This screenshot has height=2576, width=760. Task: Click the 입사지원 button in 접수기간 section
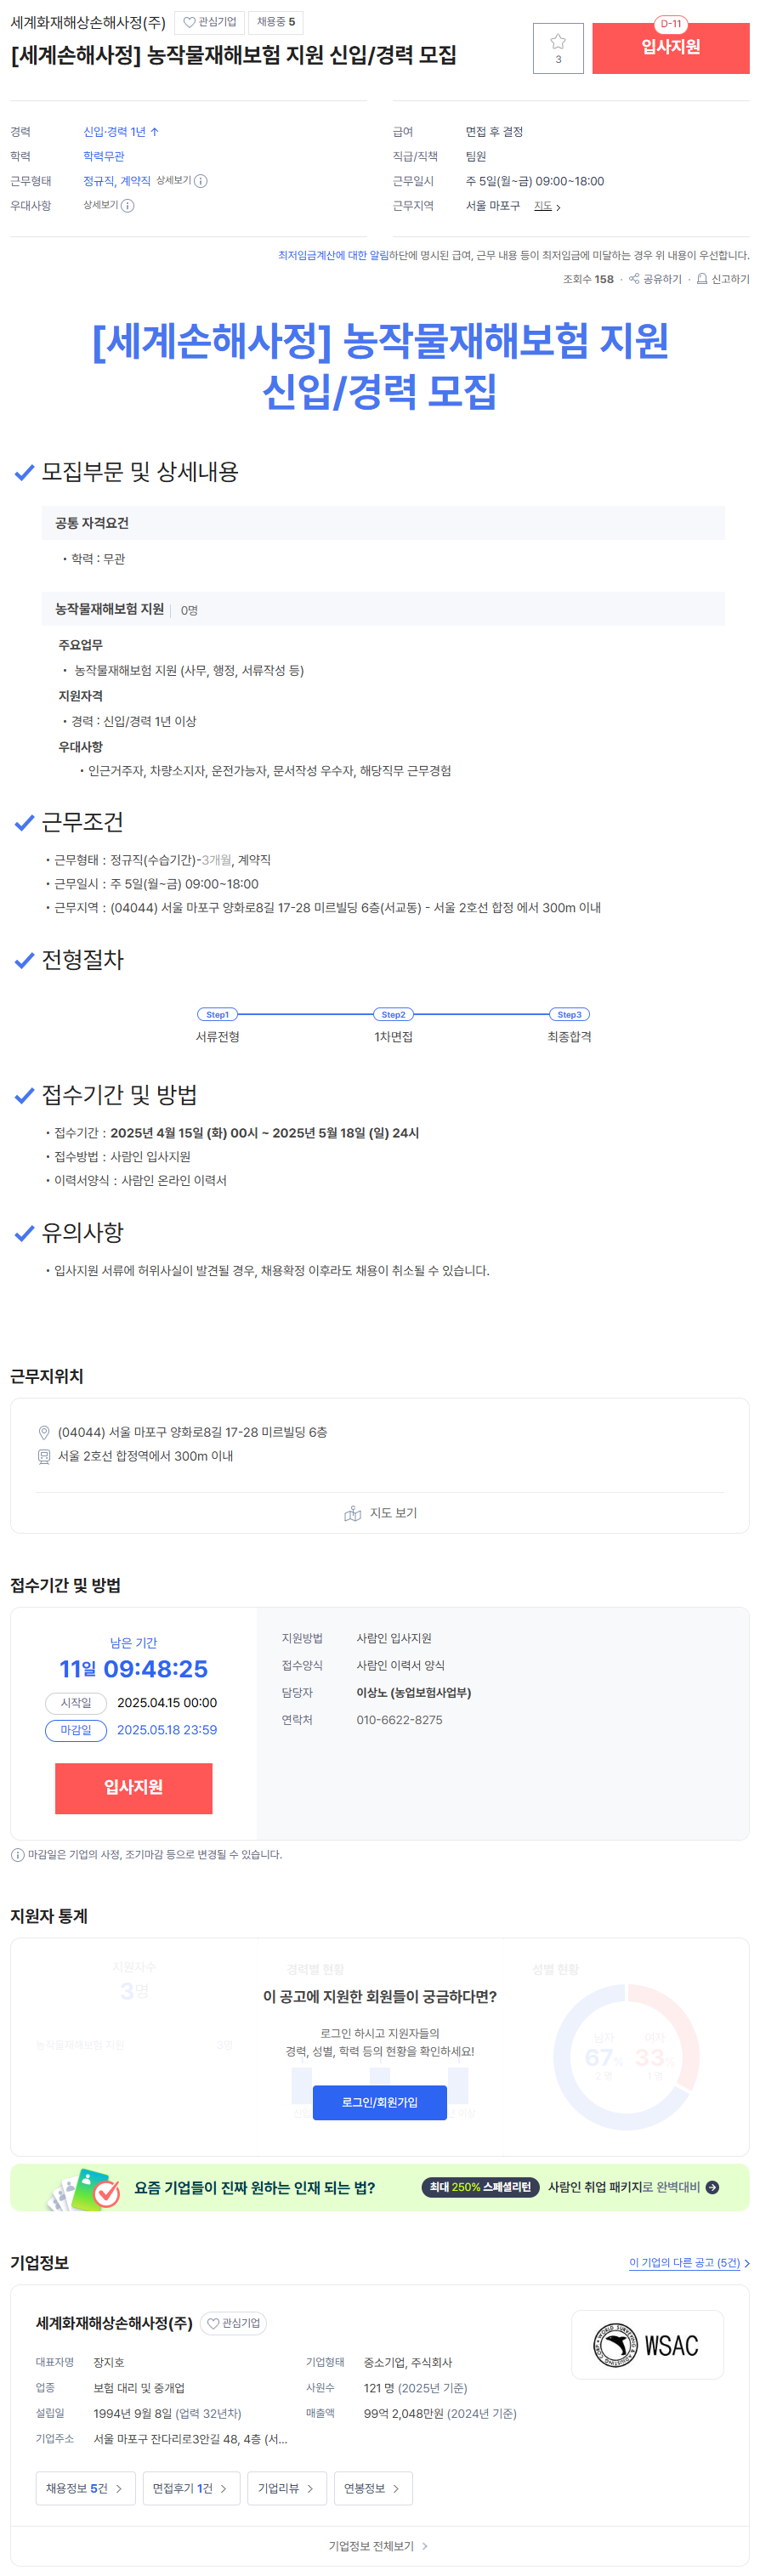[x=134, y=1788]
